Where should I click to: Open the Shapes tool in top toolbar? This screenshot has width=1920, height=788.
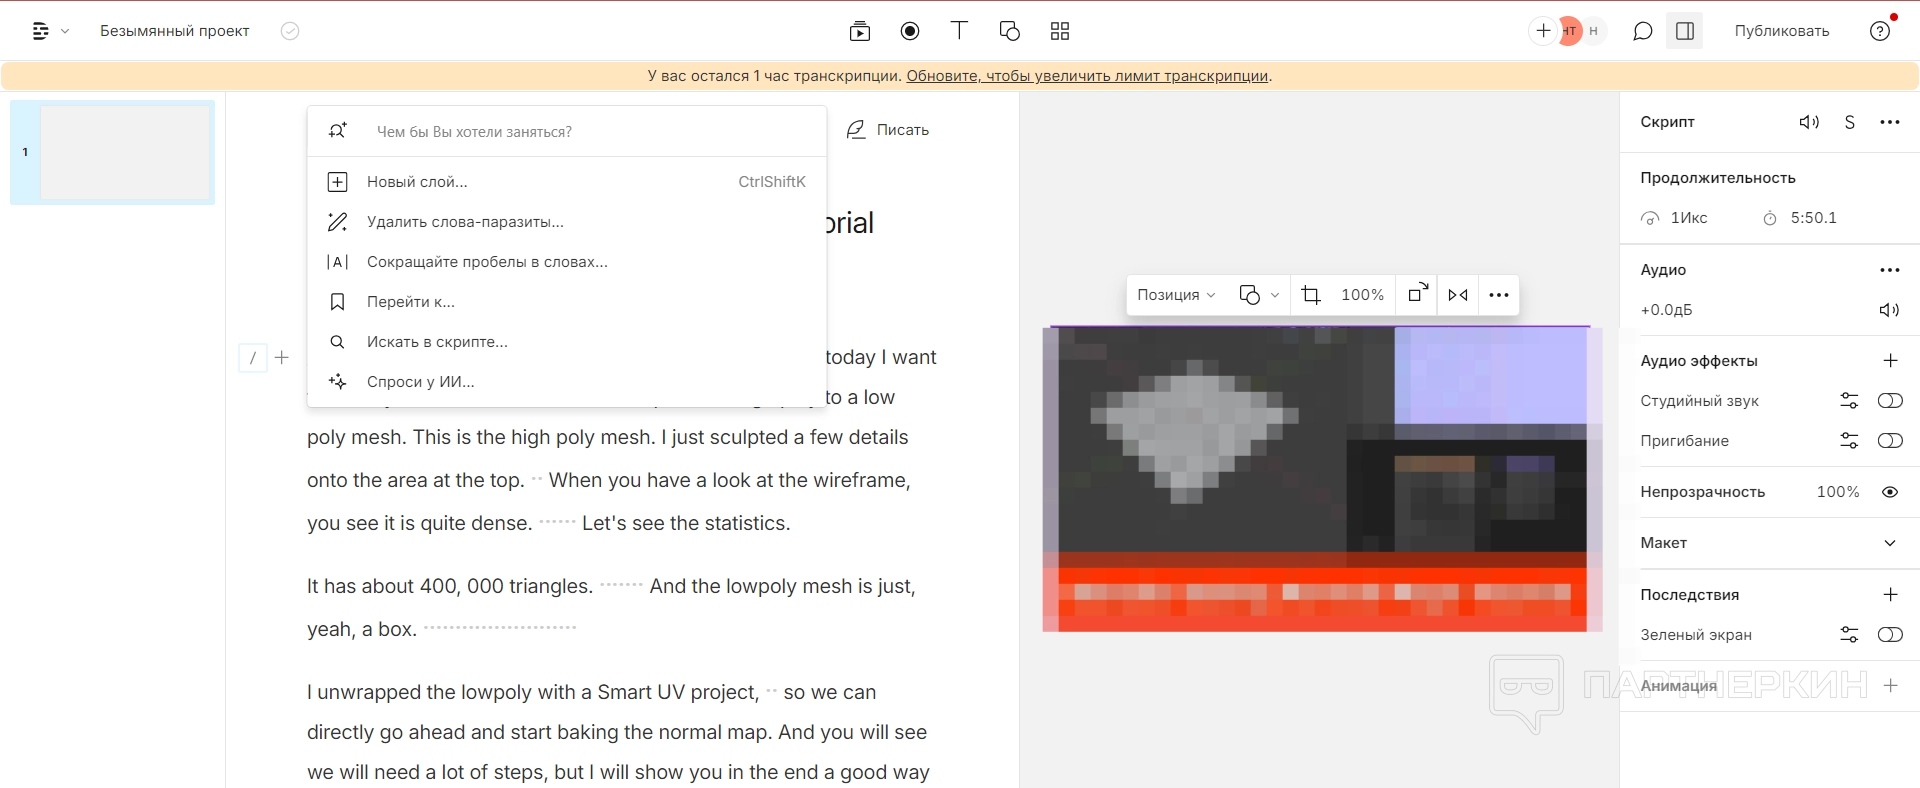(x=1010, y=31)
